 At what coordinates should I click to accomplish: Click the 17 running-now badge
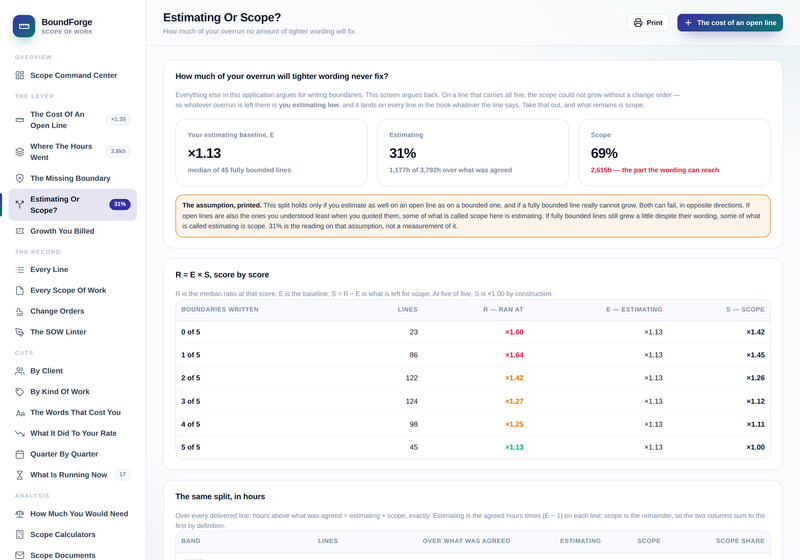coord(122,474)
